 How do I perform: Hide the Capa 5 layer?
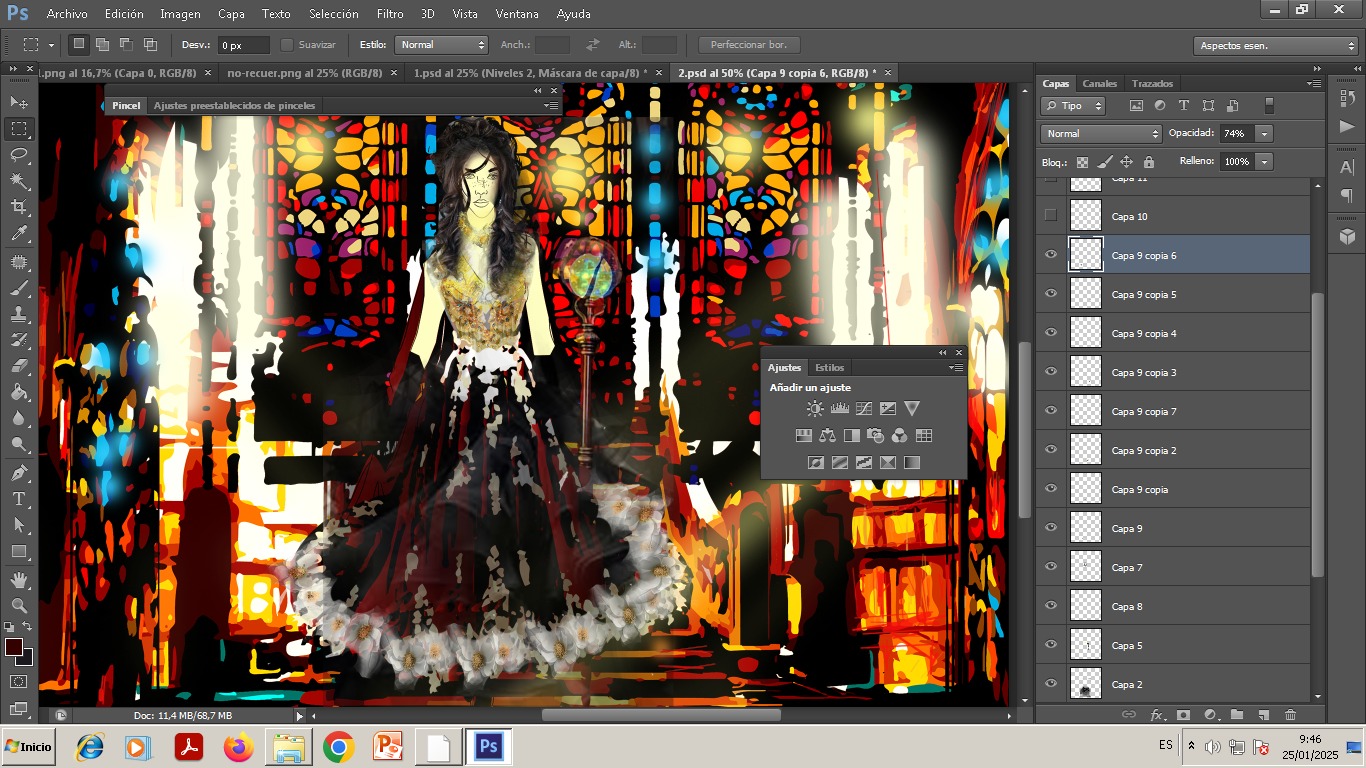pos(1050,645)
